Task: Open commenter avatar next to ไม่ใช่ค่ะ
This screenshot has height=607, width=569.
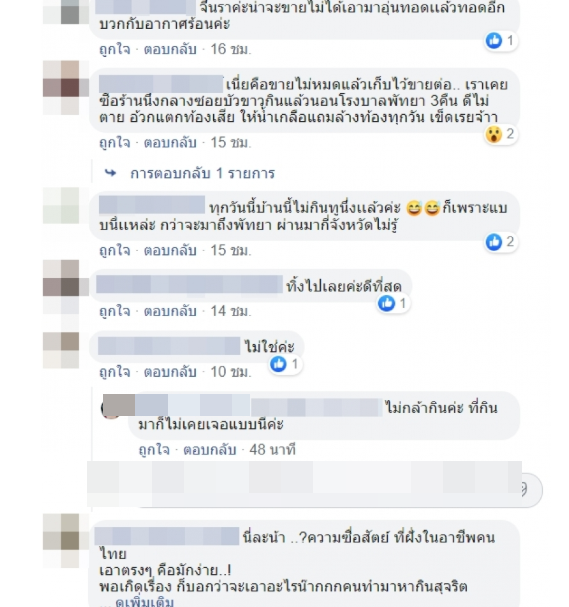Action: coord(61,350)
